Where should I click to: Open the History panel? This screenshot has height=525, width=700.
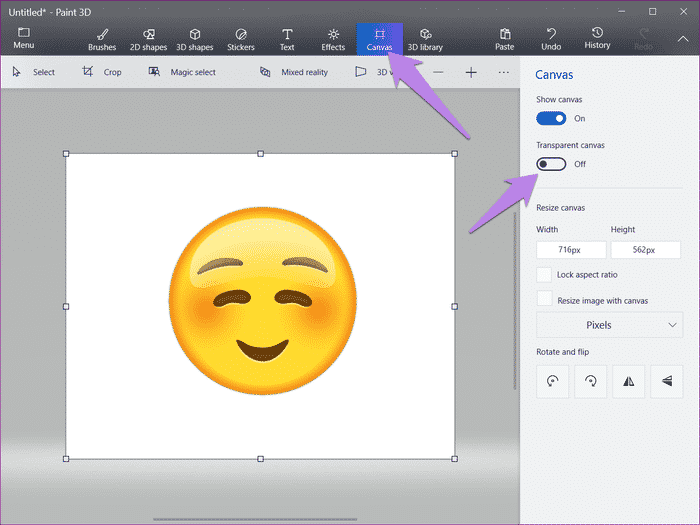(597, 38)
